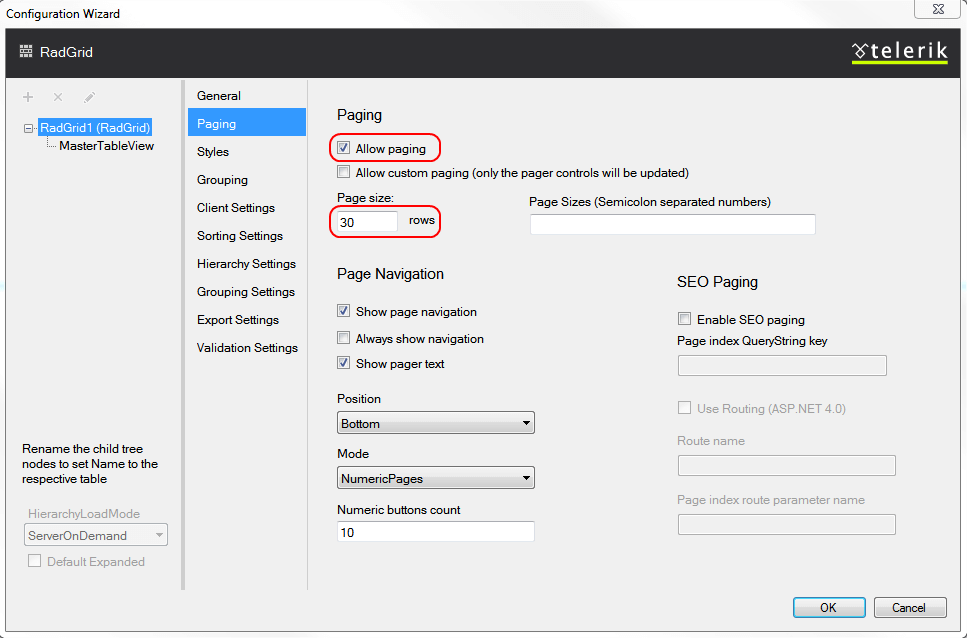Select the Client Settings tab
The width and height of the screenshot is (967, 638).
click(236, 208)
